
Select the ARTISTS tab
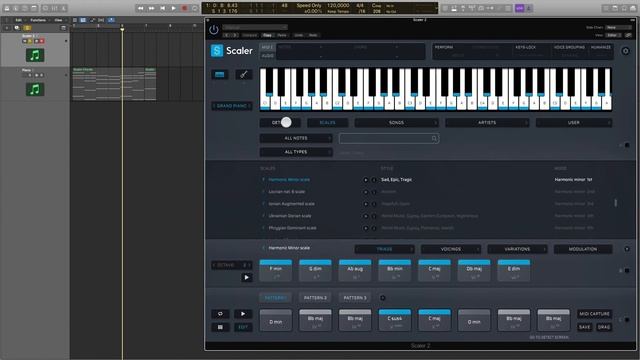(x=487, y=122)
